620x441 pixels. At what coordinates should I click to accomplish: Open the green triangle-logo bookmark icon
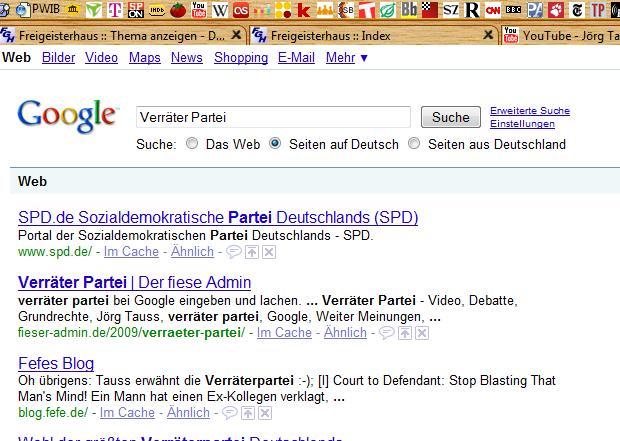pos(94,10)
